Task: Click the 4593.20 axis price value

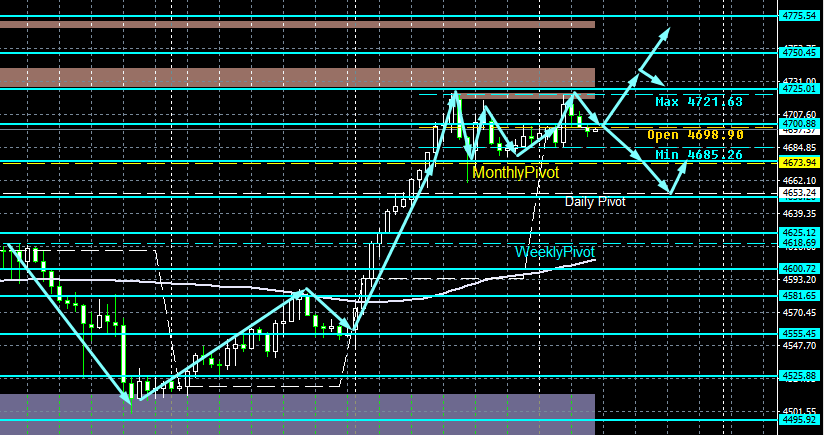Action: click(x=799, y=279)
